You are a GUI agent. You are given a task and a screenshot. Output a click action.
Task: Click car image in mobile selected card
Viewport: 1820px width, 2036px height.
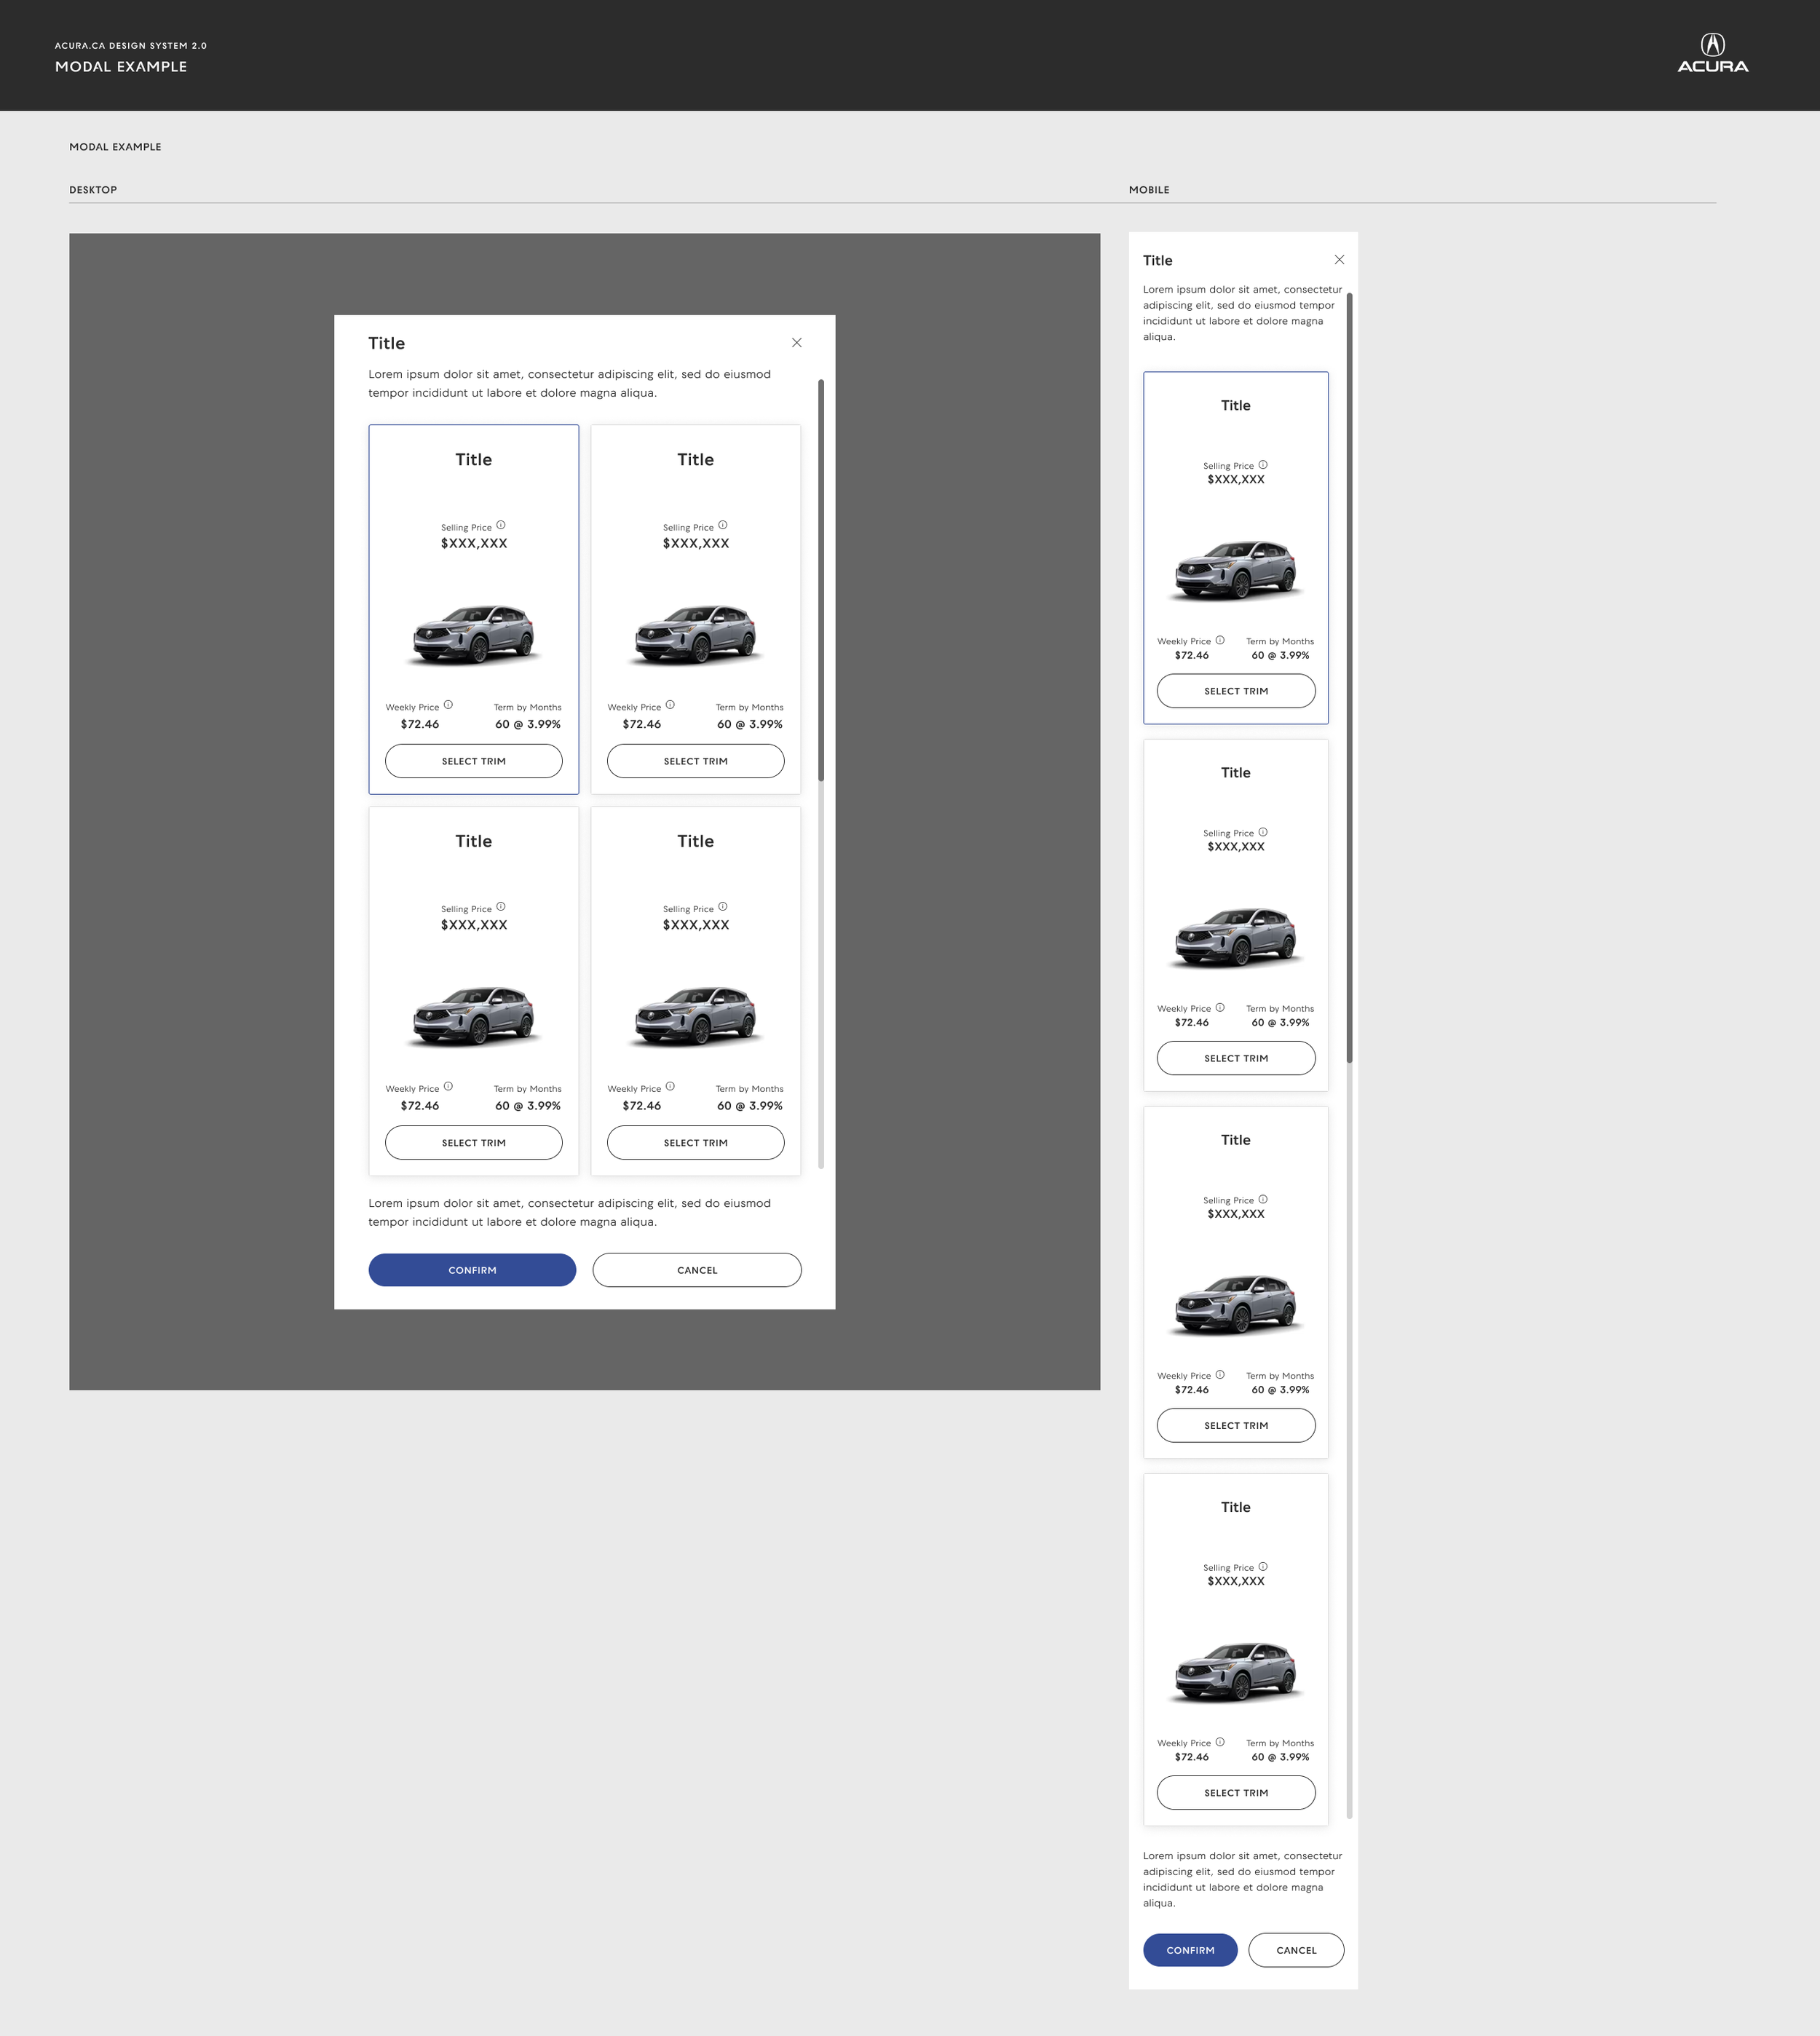pos(1236,570)
